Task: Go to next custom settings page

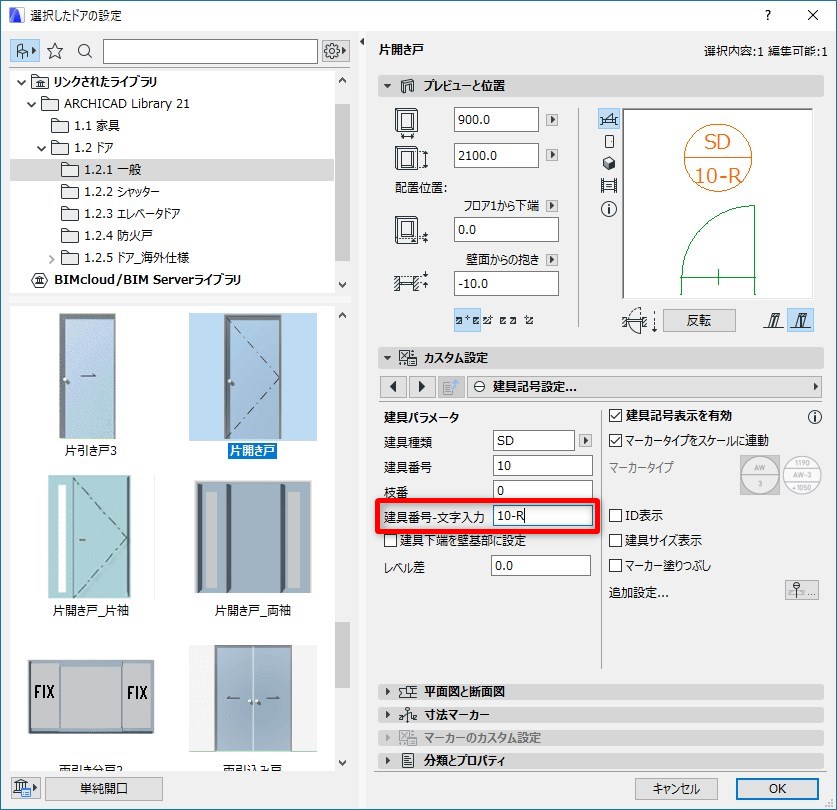Action: pyautogui.click(x=422, y=387)
